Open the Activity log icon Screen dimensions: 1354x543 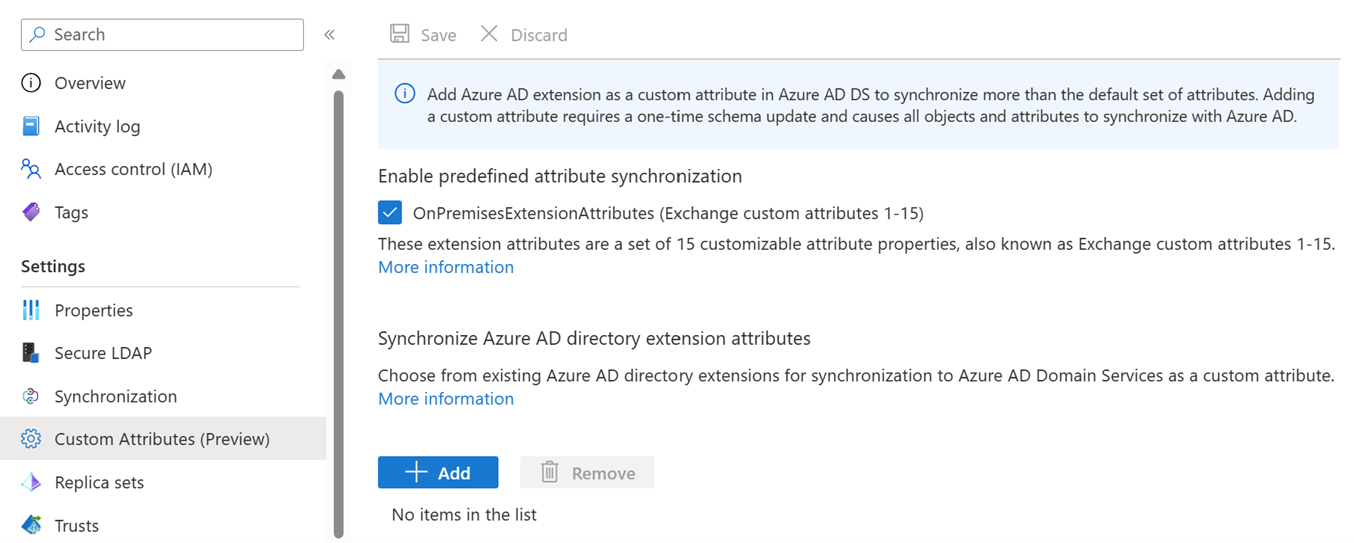point(31,126)
